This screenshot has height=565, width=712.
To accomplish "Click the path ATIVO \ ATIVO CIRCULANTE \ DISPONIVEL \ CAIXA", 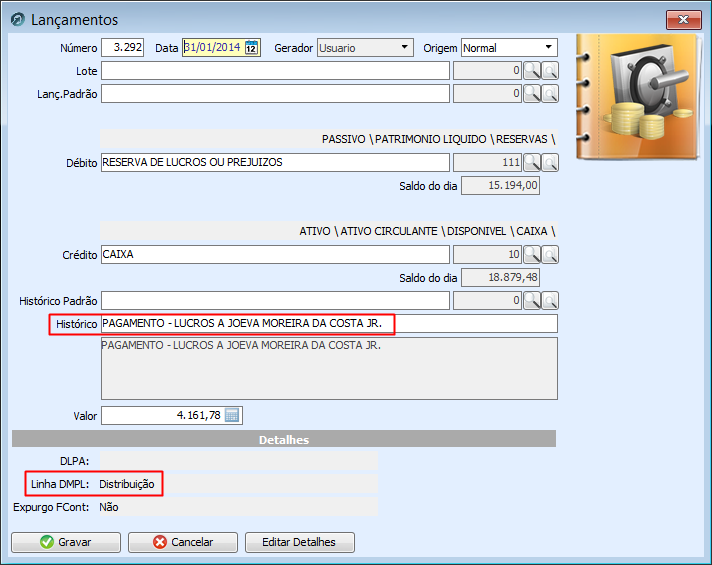I will tap(427, 231).
